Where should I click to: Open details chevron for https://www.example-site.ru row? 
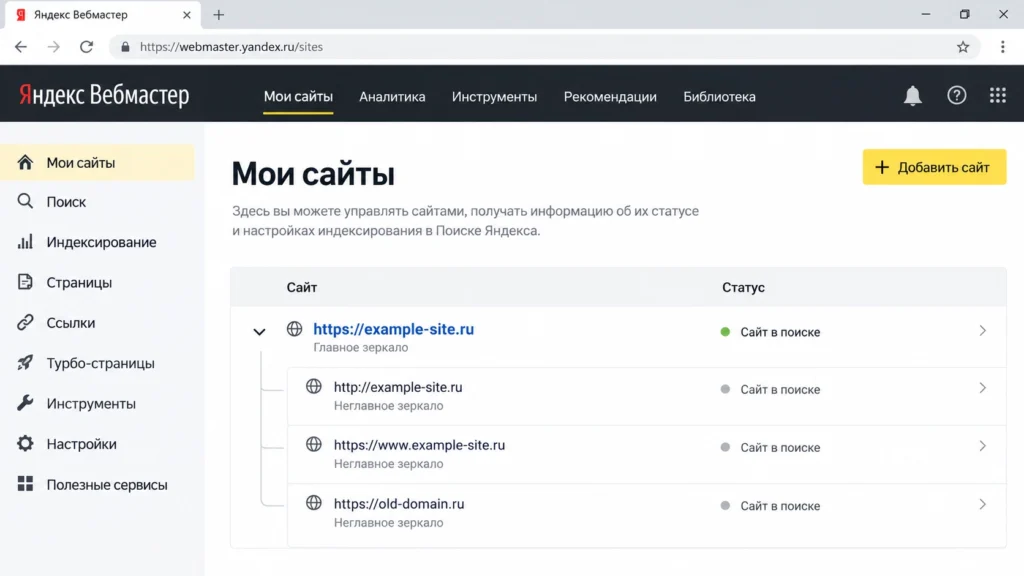(982, 446)
